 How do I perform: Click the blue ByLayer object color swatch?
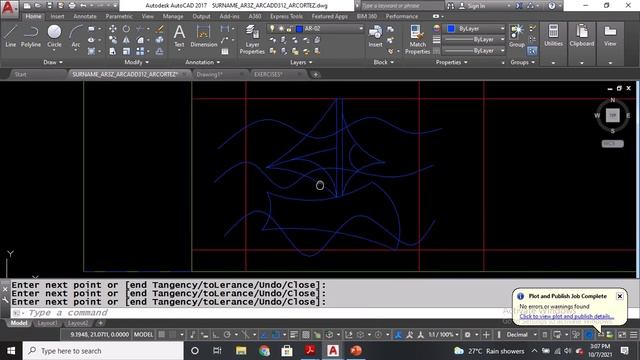click(x=451, y=29)
